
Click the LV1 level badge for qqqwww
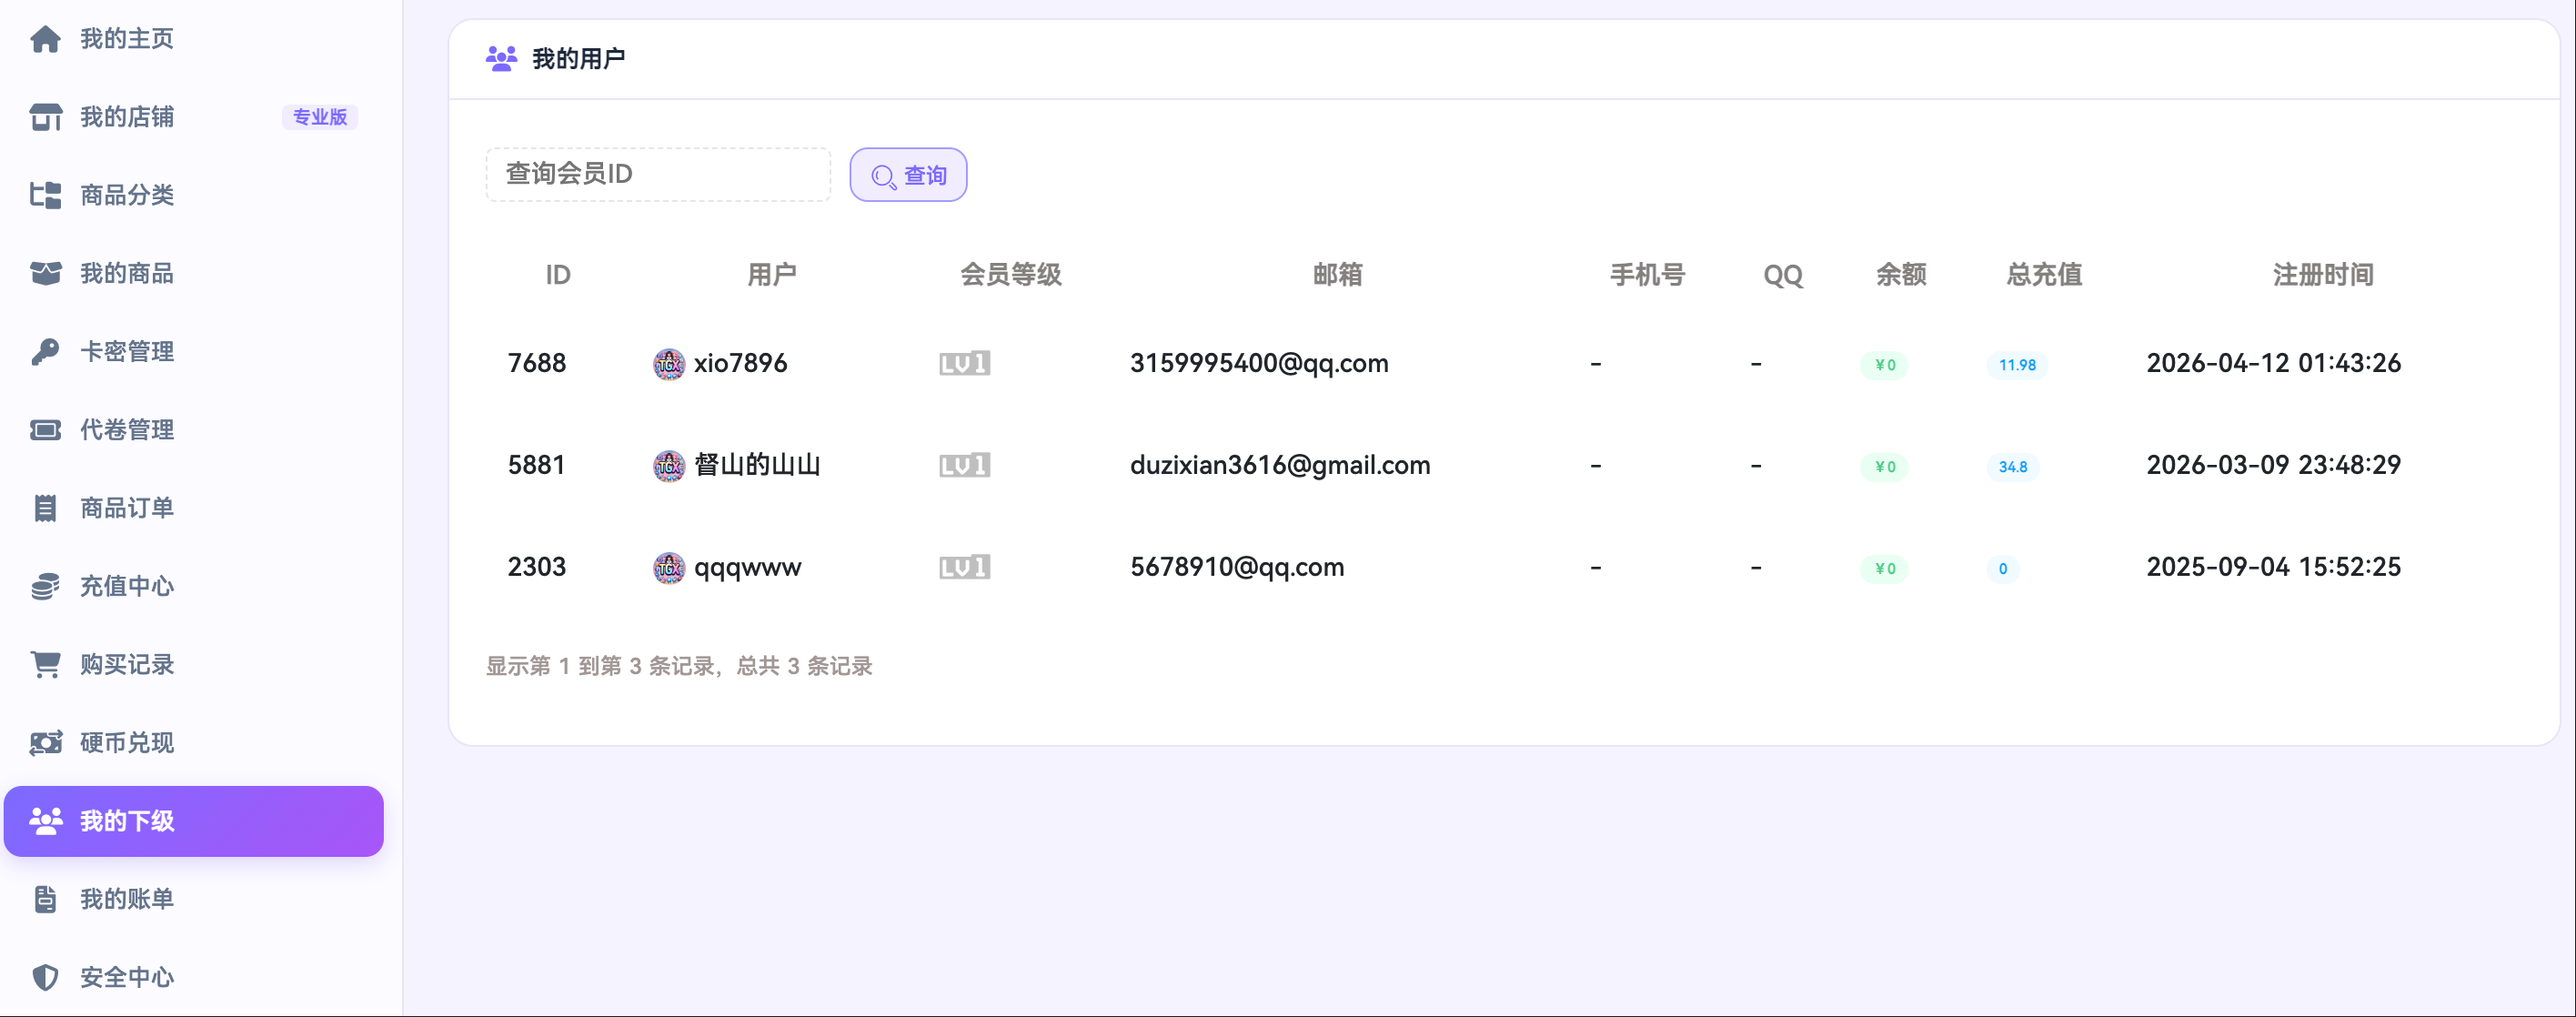pyautogui.click(x=964, y=567)
